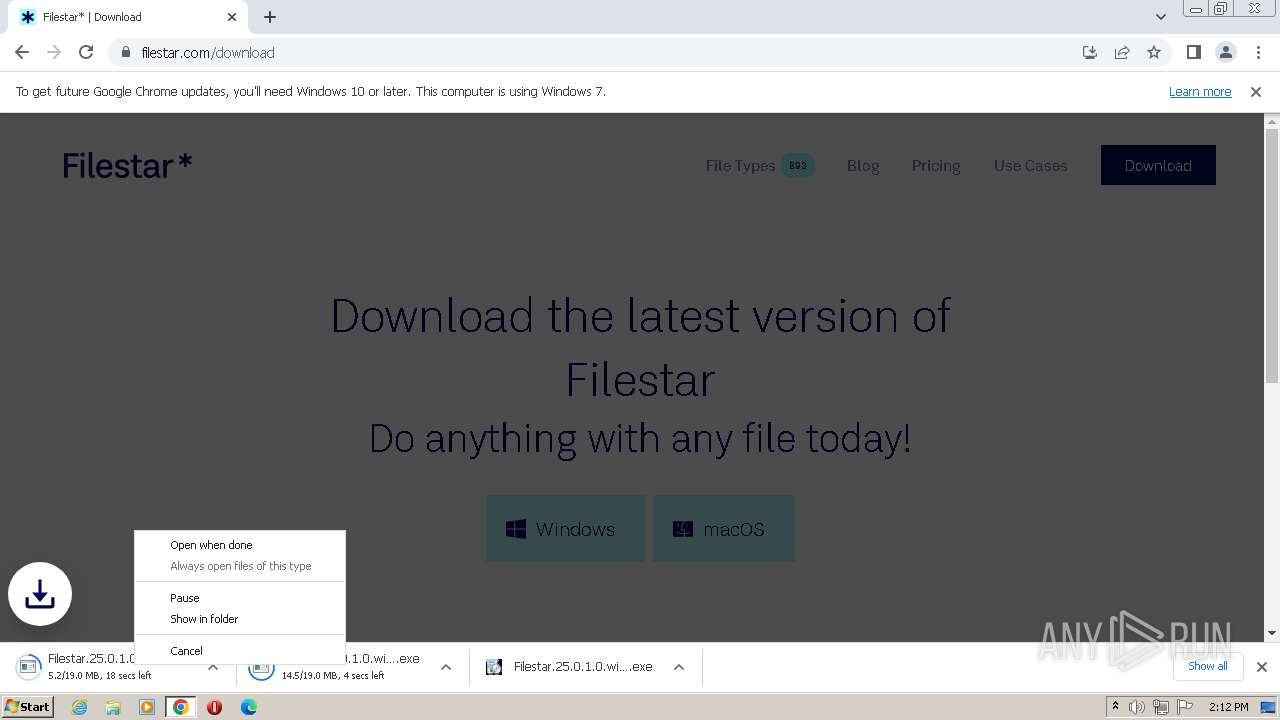
Task: Go back to the previous page
Action: 22,52
